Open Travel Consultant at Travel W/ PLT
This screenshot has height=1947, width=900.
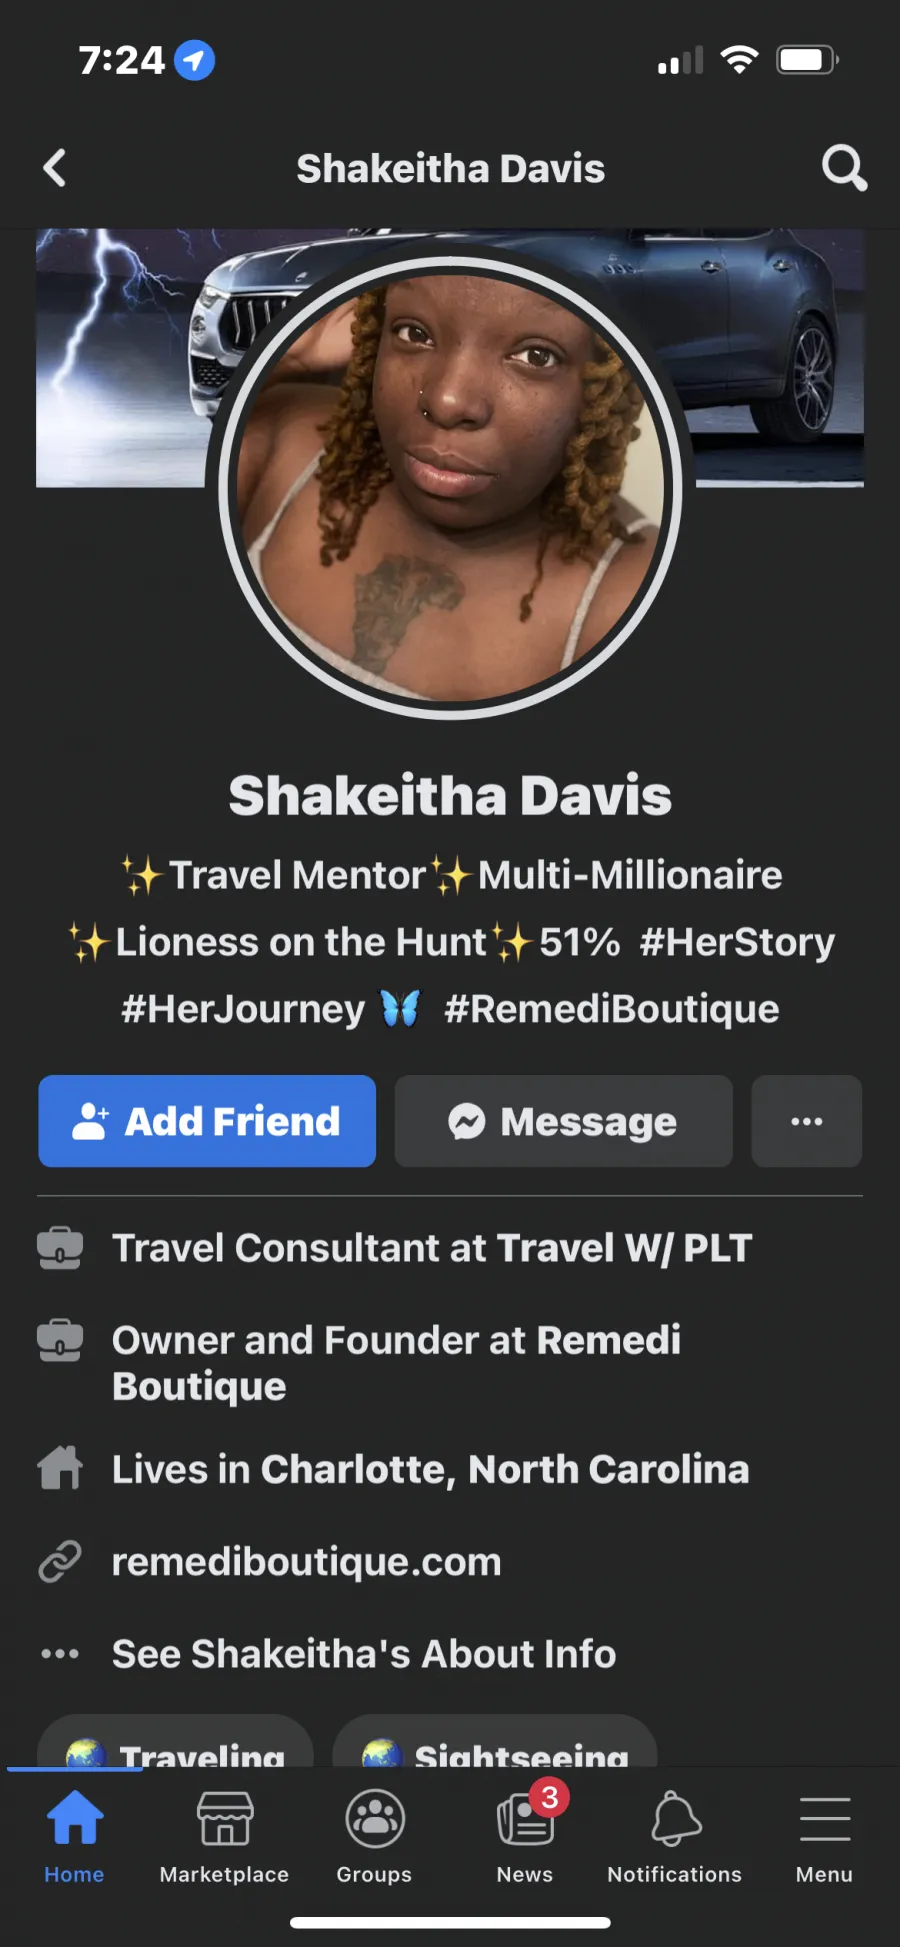(432, 1248)
